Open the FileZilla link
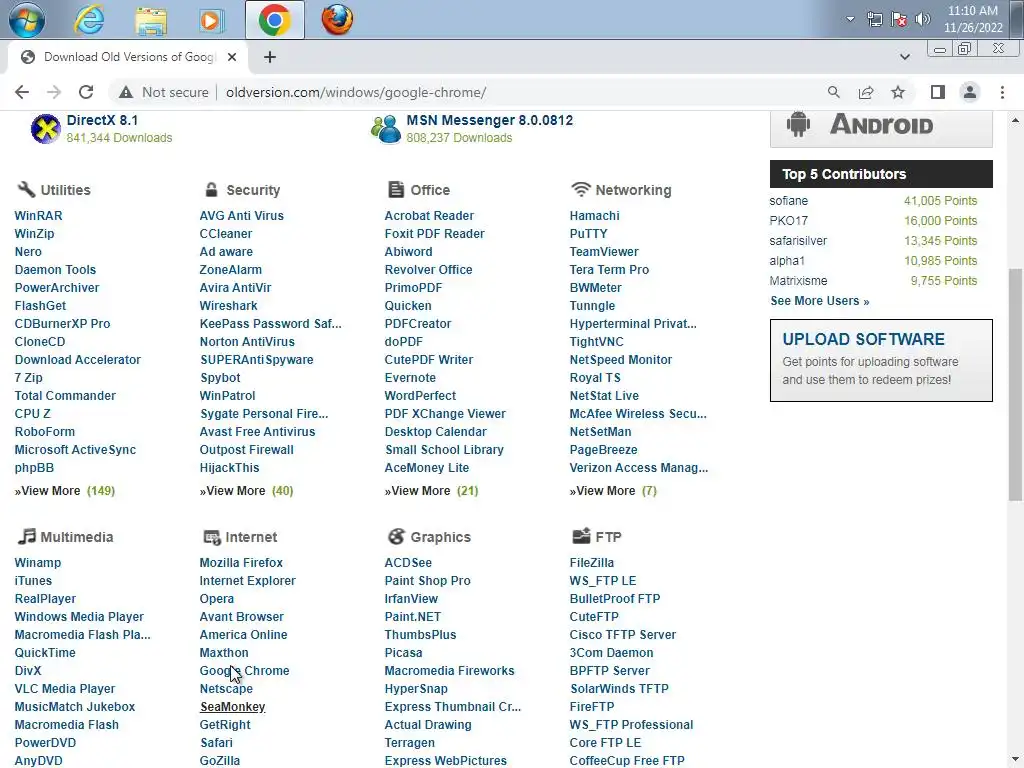 pos(591,562)
